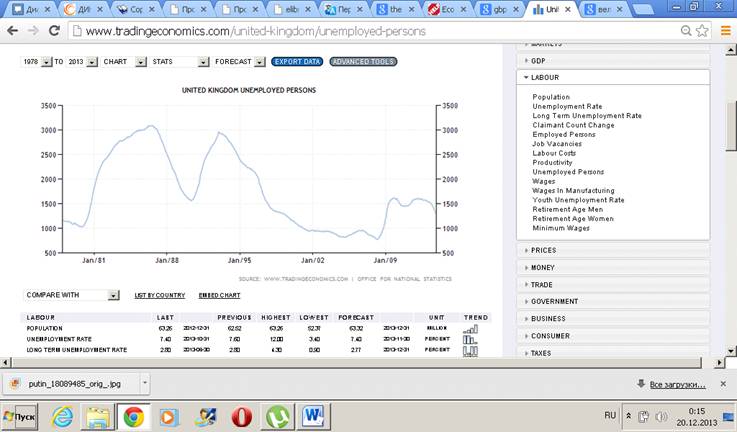Open Opera browser from taskbar
This screenshot has height=432, width=737.
[239, 414]
